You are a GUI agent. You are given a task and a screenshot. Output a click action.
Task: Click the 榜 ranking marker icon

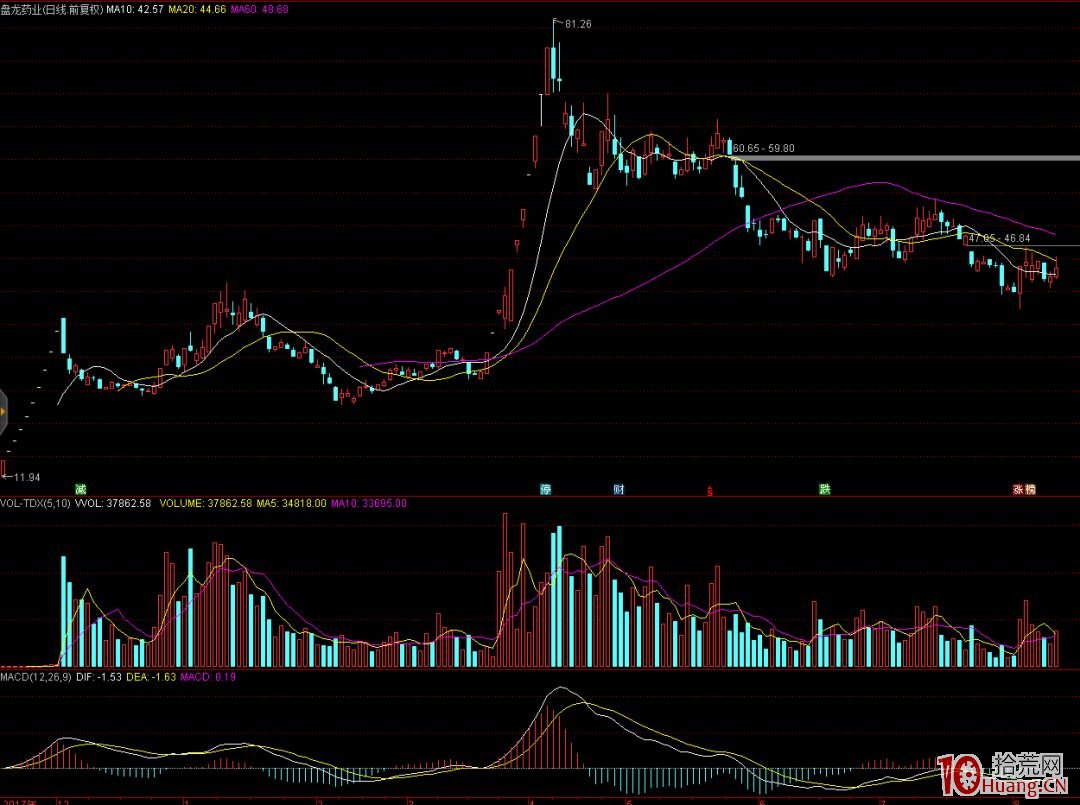pos(1030,490)
